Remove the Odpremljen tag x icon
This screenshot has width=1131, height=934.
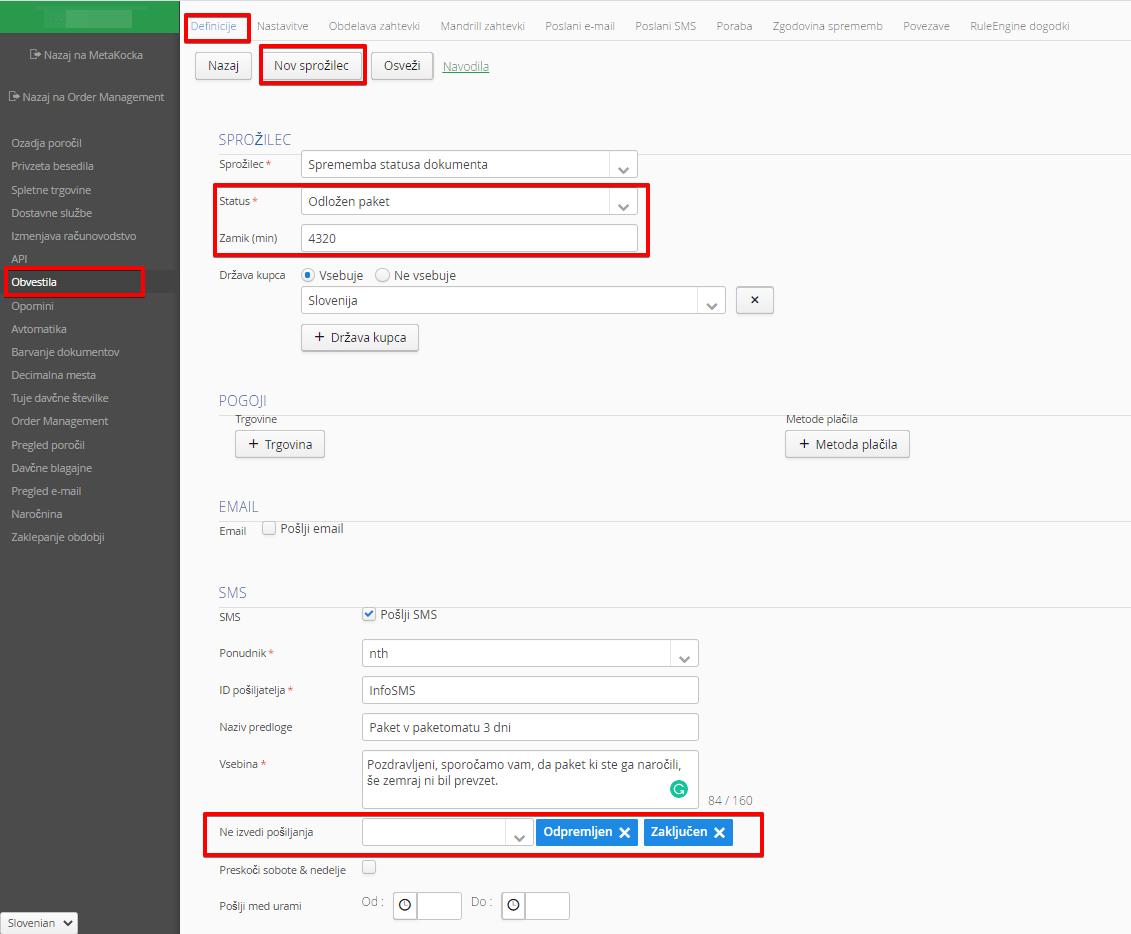pyautogui.click(x=625, y=832)
